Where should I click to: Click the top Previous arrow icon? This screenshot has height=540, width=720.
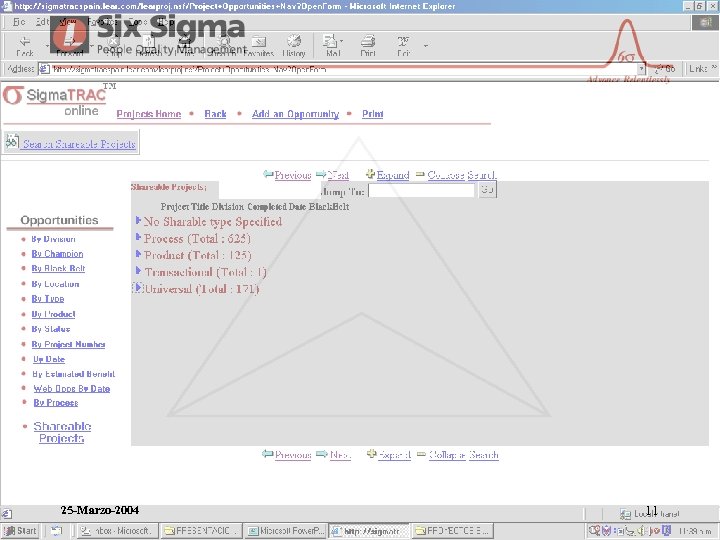[268, 174]
